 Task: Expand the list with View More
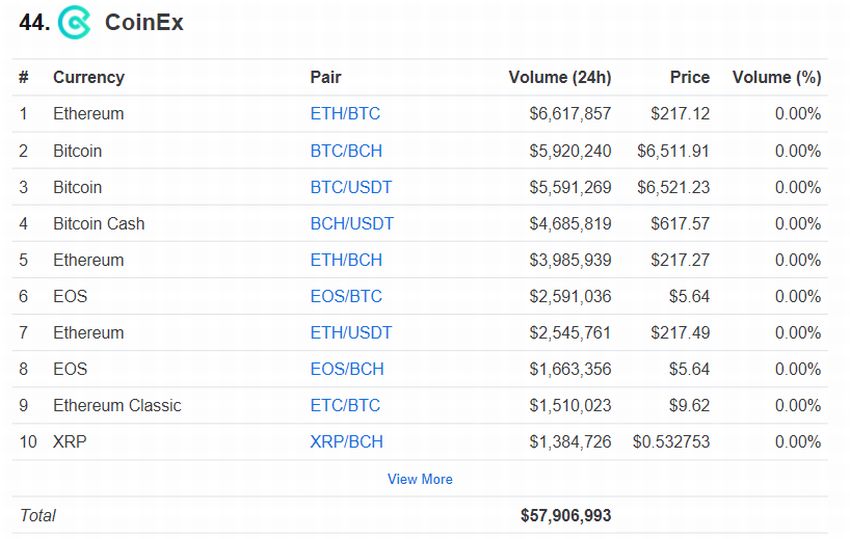click(x=420, y=479)
